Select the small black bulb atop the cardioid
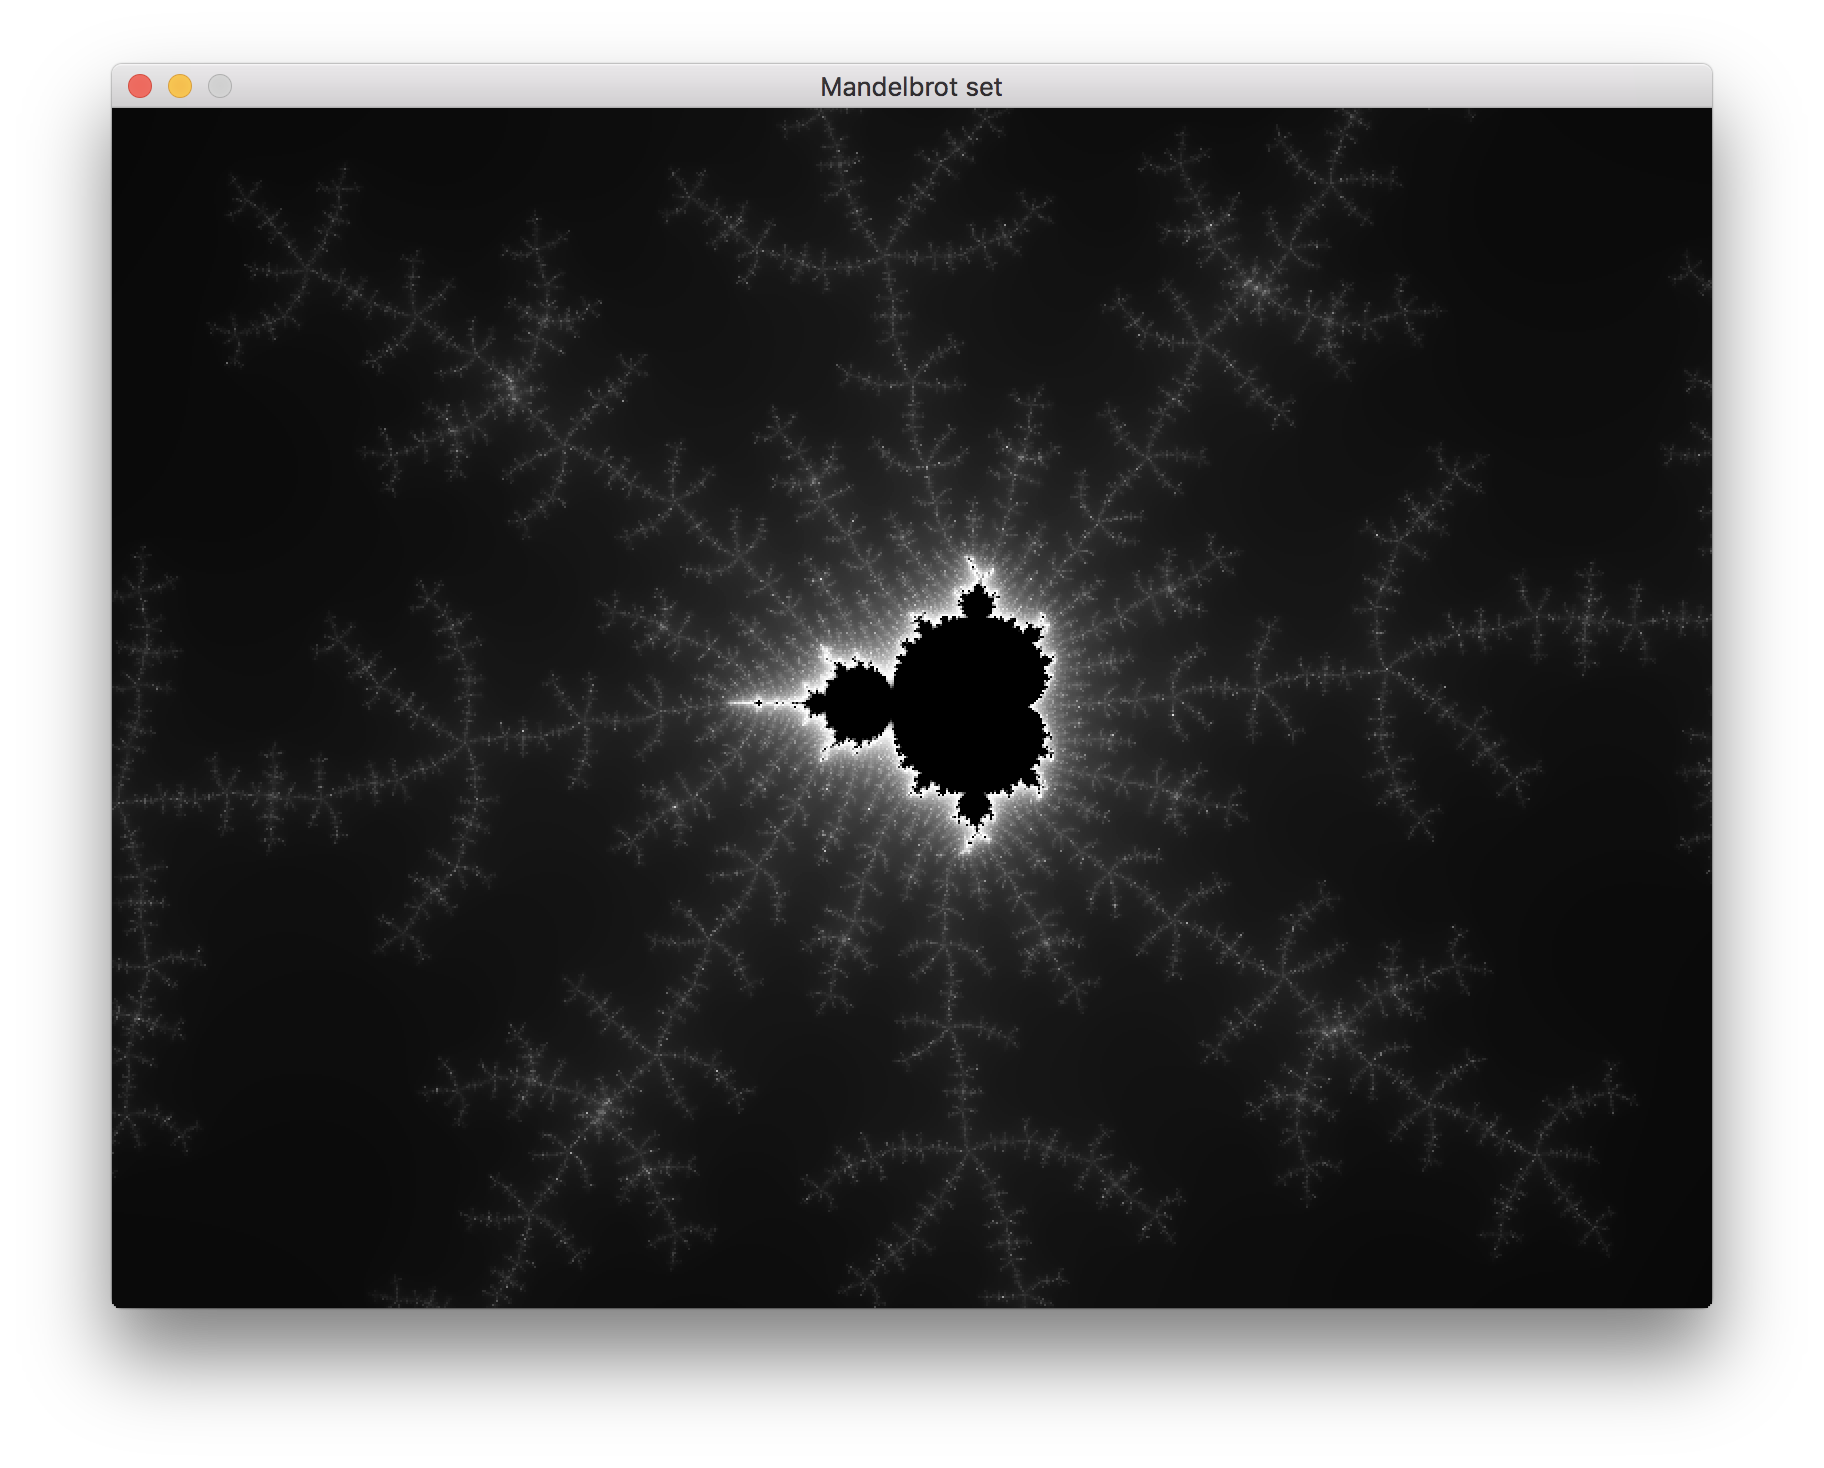Screen dimensions: 1824x1468 (x=975, y=603)
